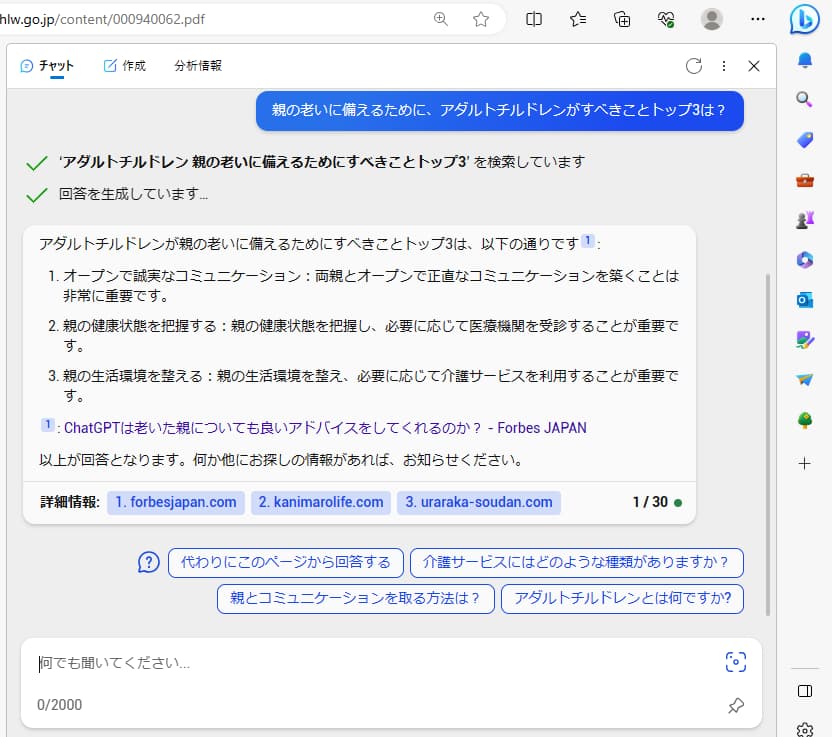Open Image Creator from the sidebar
Viewport: 832px width, 737px height.
click(804, 340)
